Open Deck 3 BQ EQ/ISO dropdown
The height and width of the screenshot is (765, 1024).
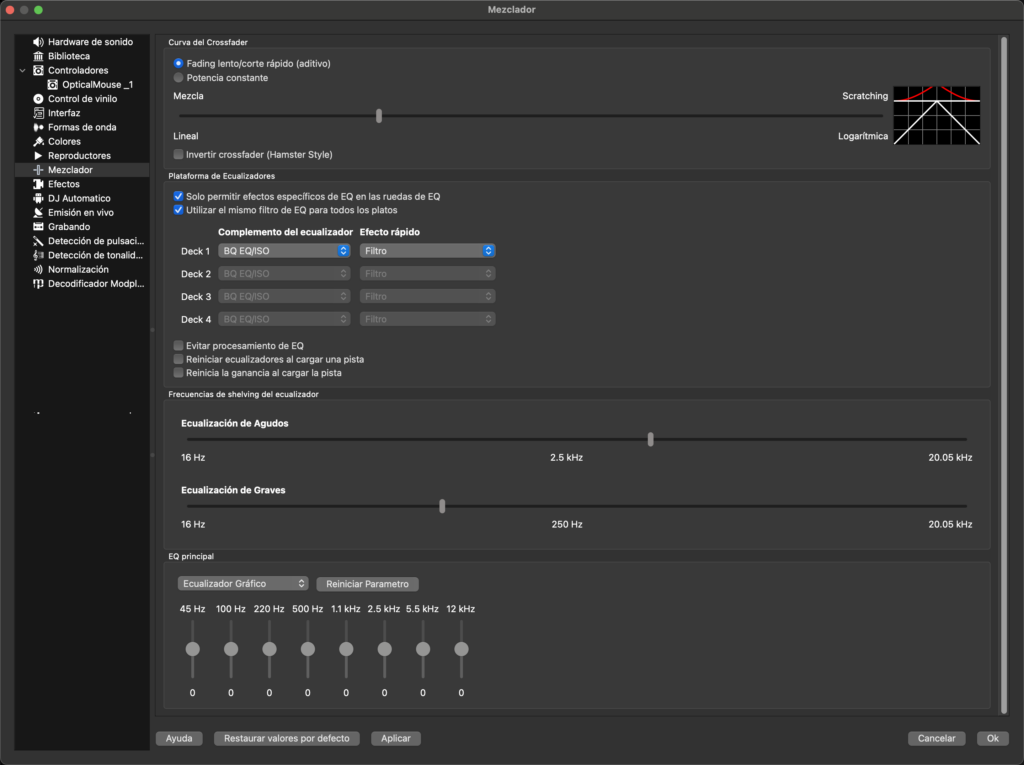[284, 297]
